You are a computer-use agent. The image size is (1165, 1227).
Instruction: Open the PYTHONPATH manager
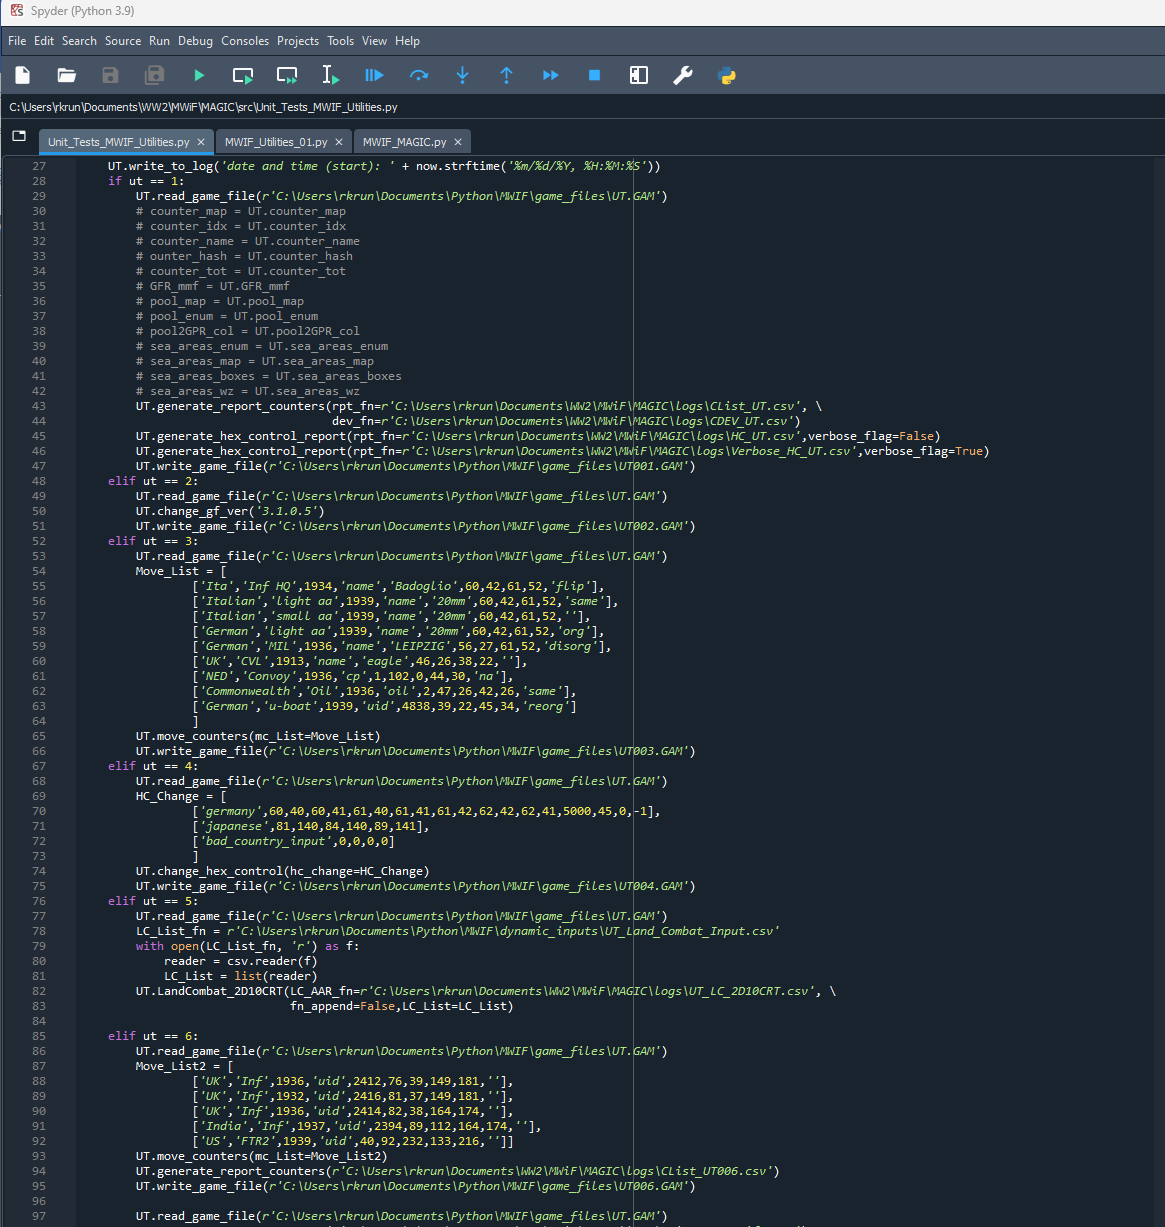727,75
